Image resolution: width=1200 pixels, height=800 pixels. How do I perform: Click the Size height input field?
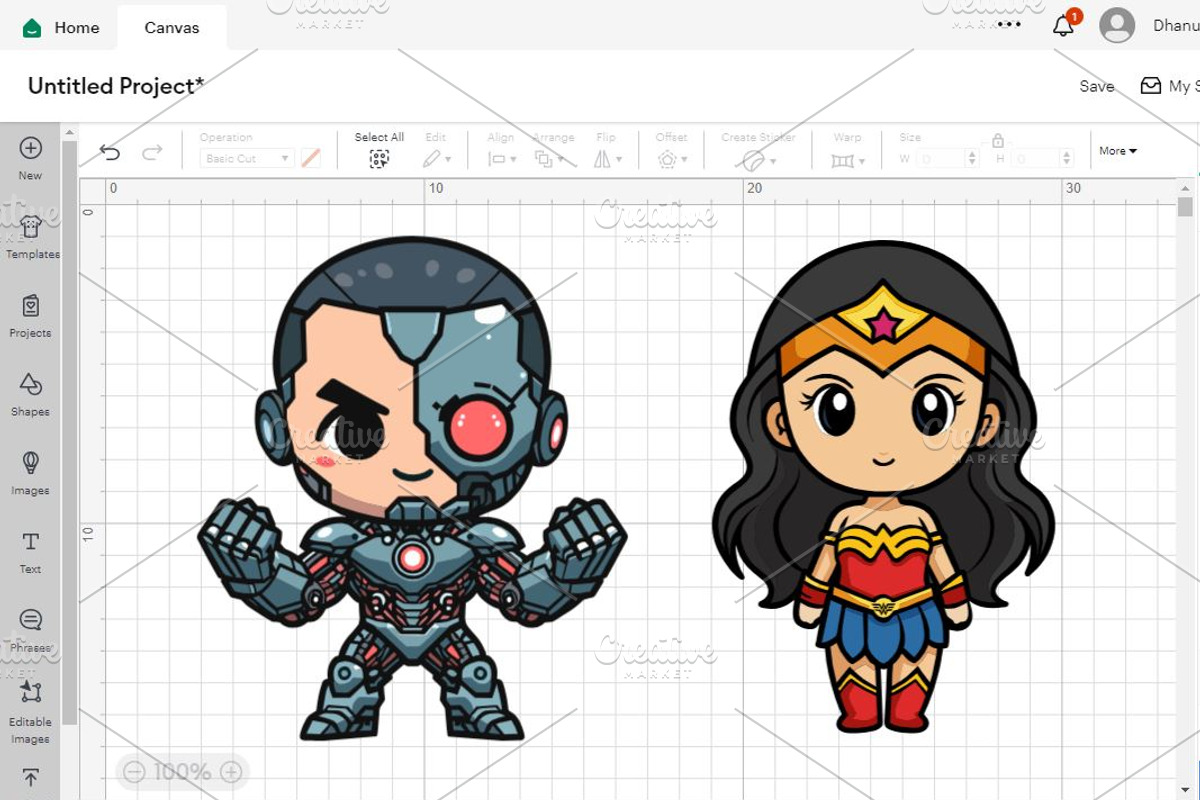(x=1034, y=158)
